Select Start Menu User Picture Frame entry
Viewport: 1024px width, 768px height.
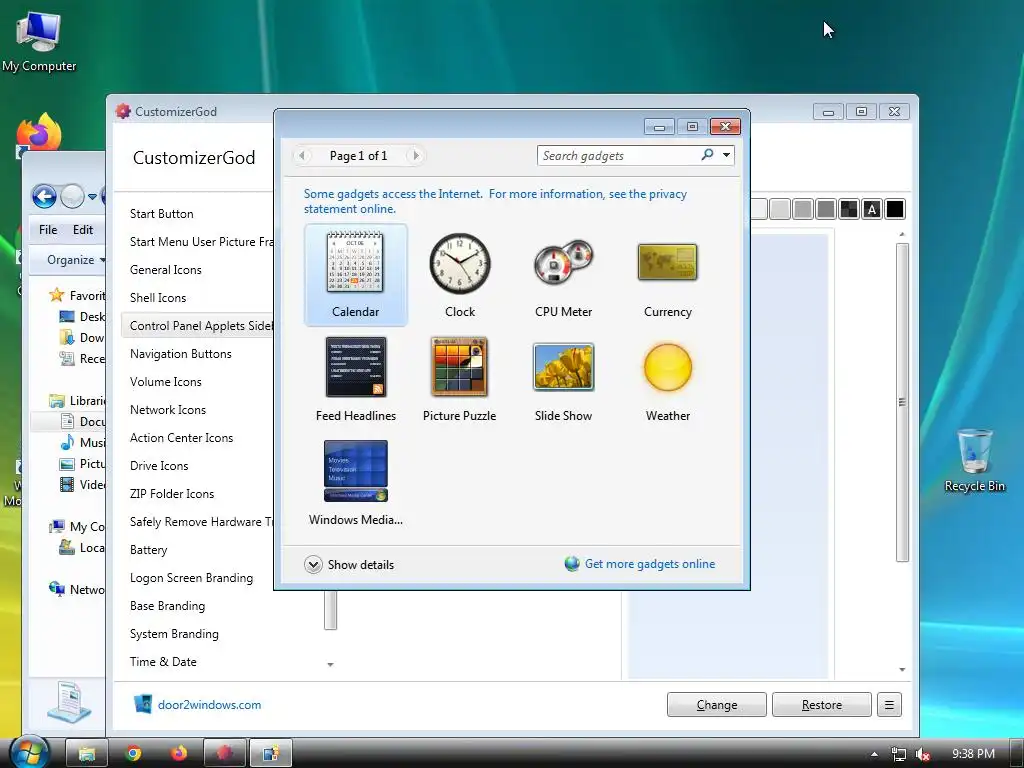tap(201, 242)
